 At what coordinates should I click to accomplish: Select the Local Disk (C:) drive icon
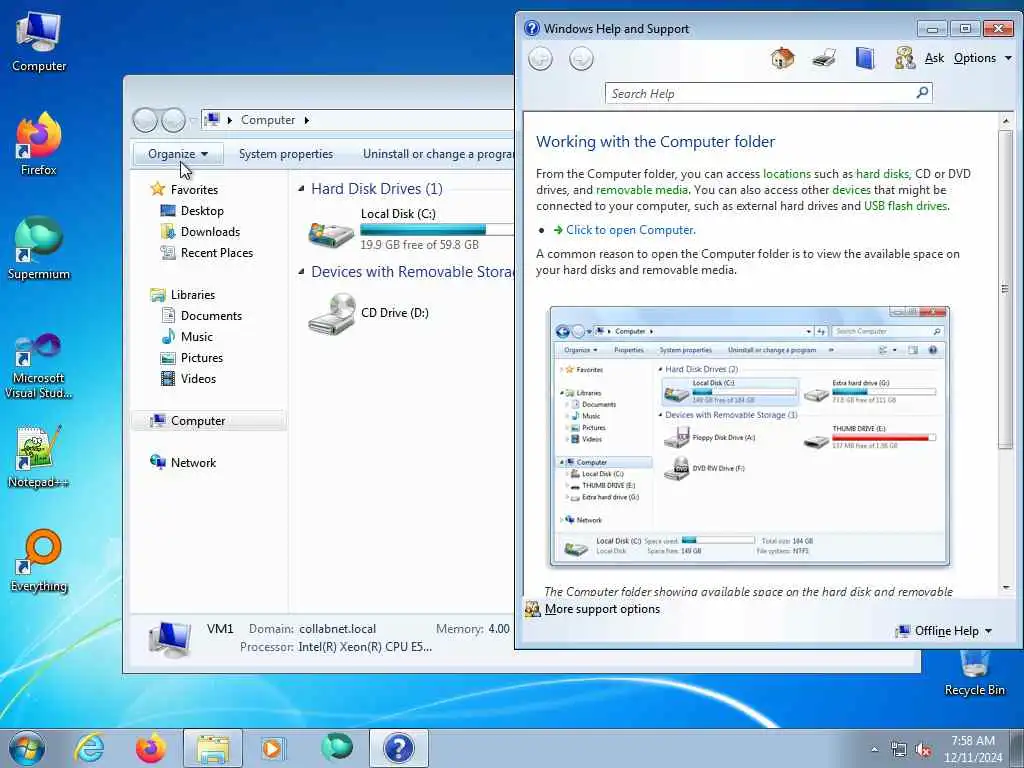coord(331,233)
